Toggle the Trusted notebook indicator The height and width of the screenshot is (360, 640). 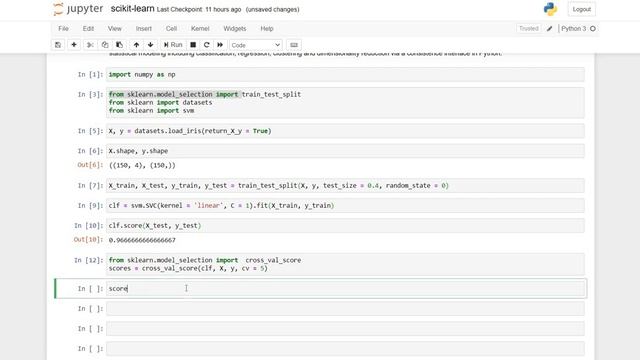[529, 29]
